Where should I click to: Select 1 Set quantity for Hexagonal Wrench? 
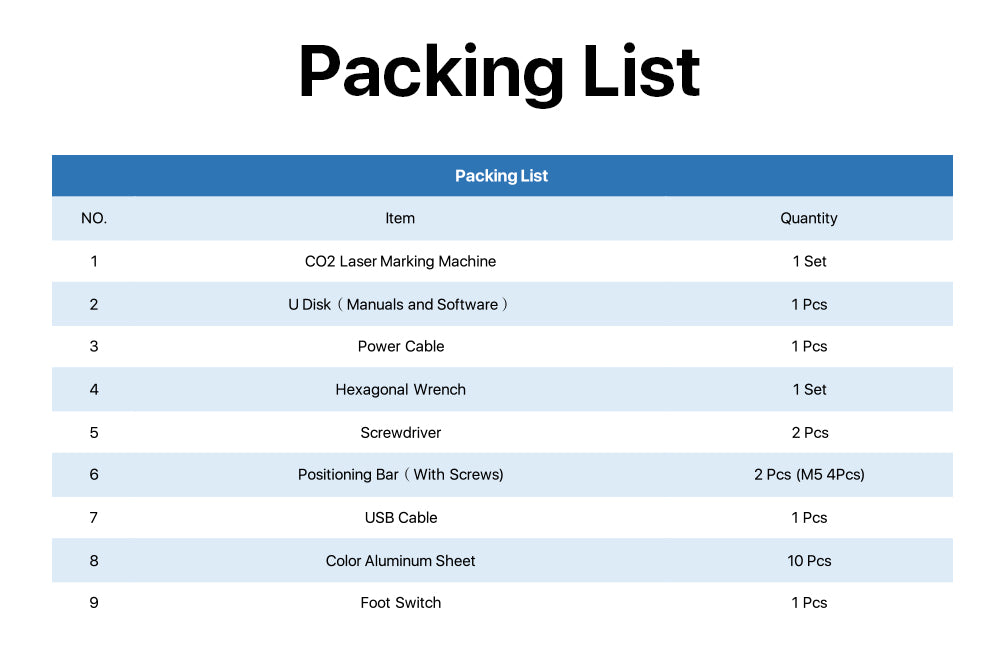pos(809,390)
